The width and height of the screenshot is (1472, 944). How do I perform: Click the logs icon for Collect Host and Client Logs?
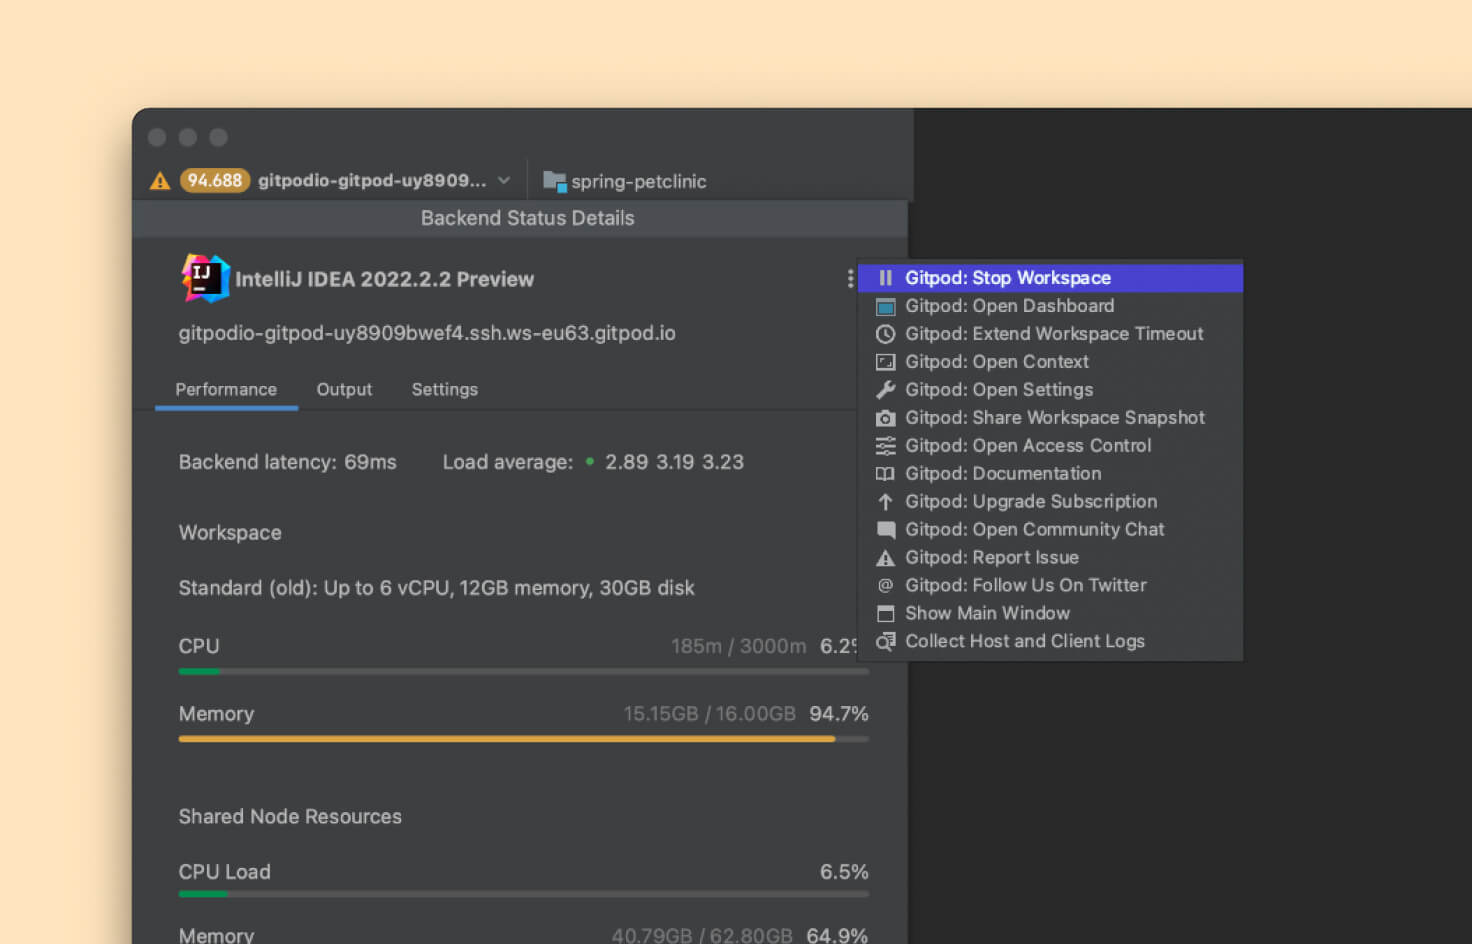tap(885, 642)
